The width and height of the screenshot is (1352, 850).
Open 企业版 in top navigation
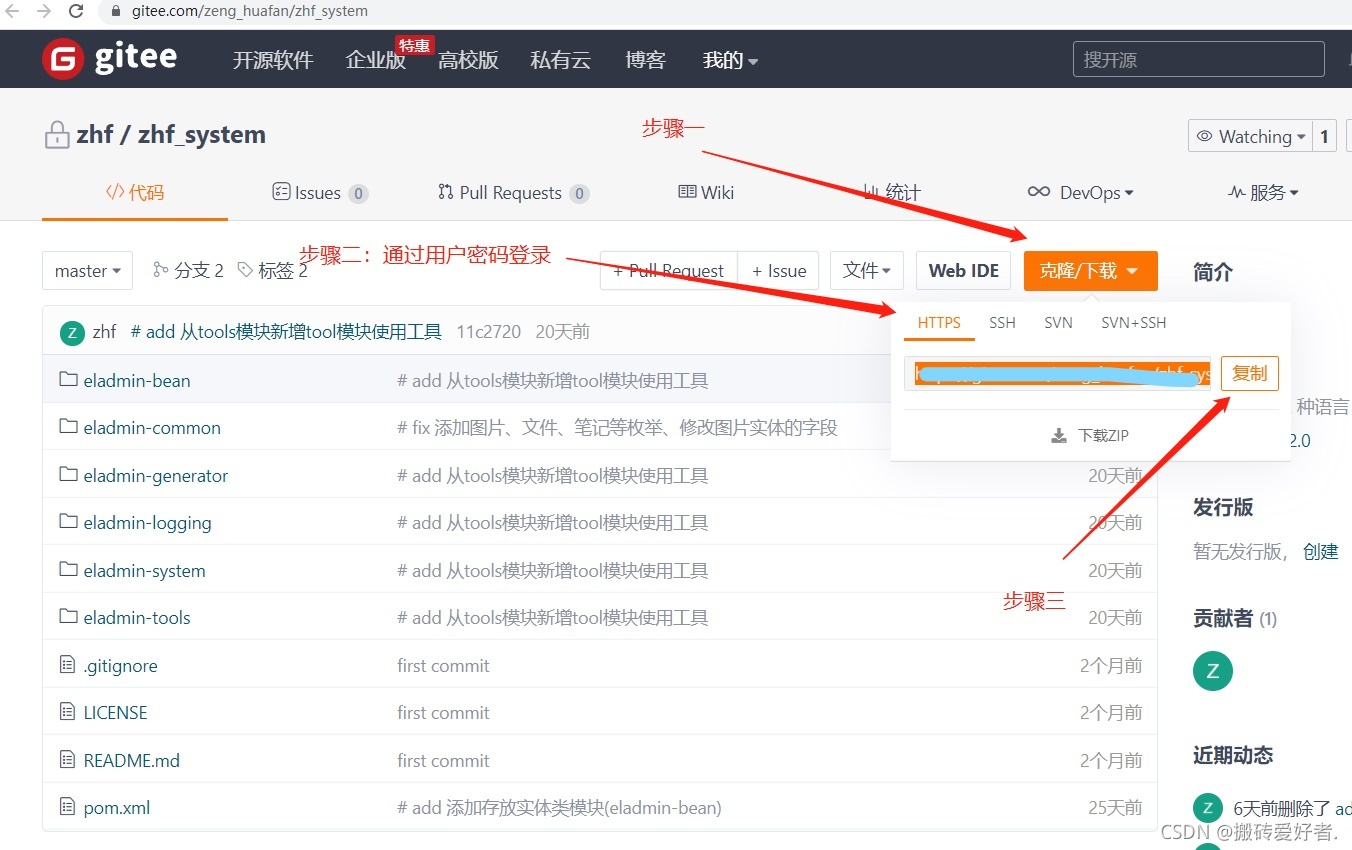click(375, 60)
